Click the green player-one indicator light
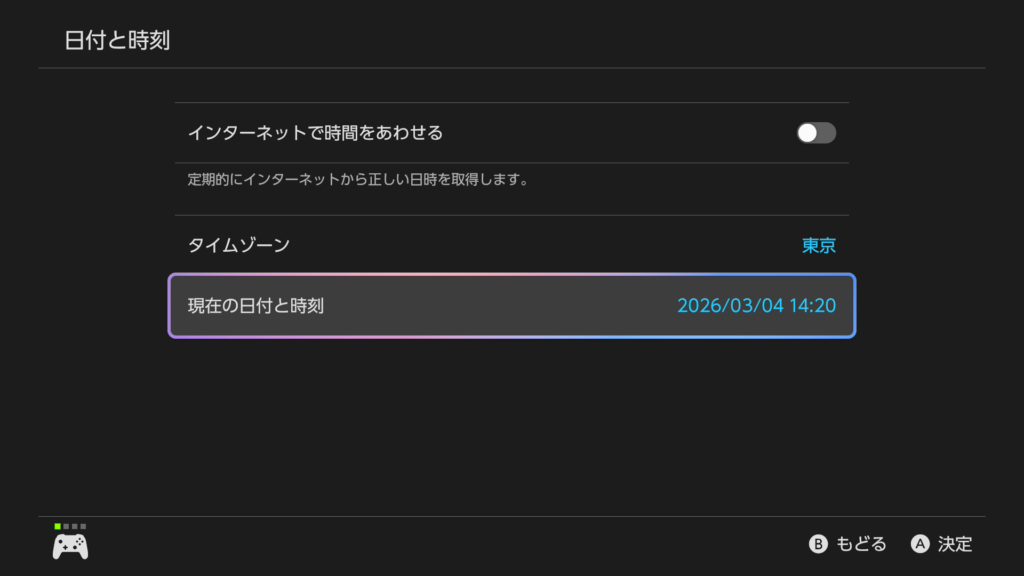This screenshot has width=1024, height=576. pos(58,526)
